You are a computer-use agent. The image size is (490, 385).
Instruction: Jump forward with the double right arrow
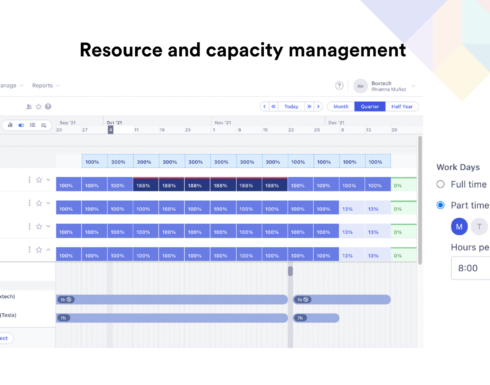pyautogui.click(x=309, y=107)
